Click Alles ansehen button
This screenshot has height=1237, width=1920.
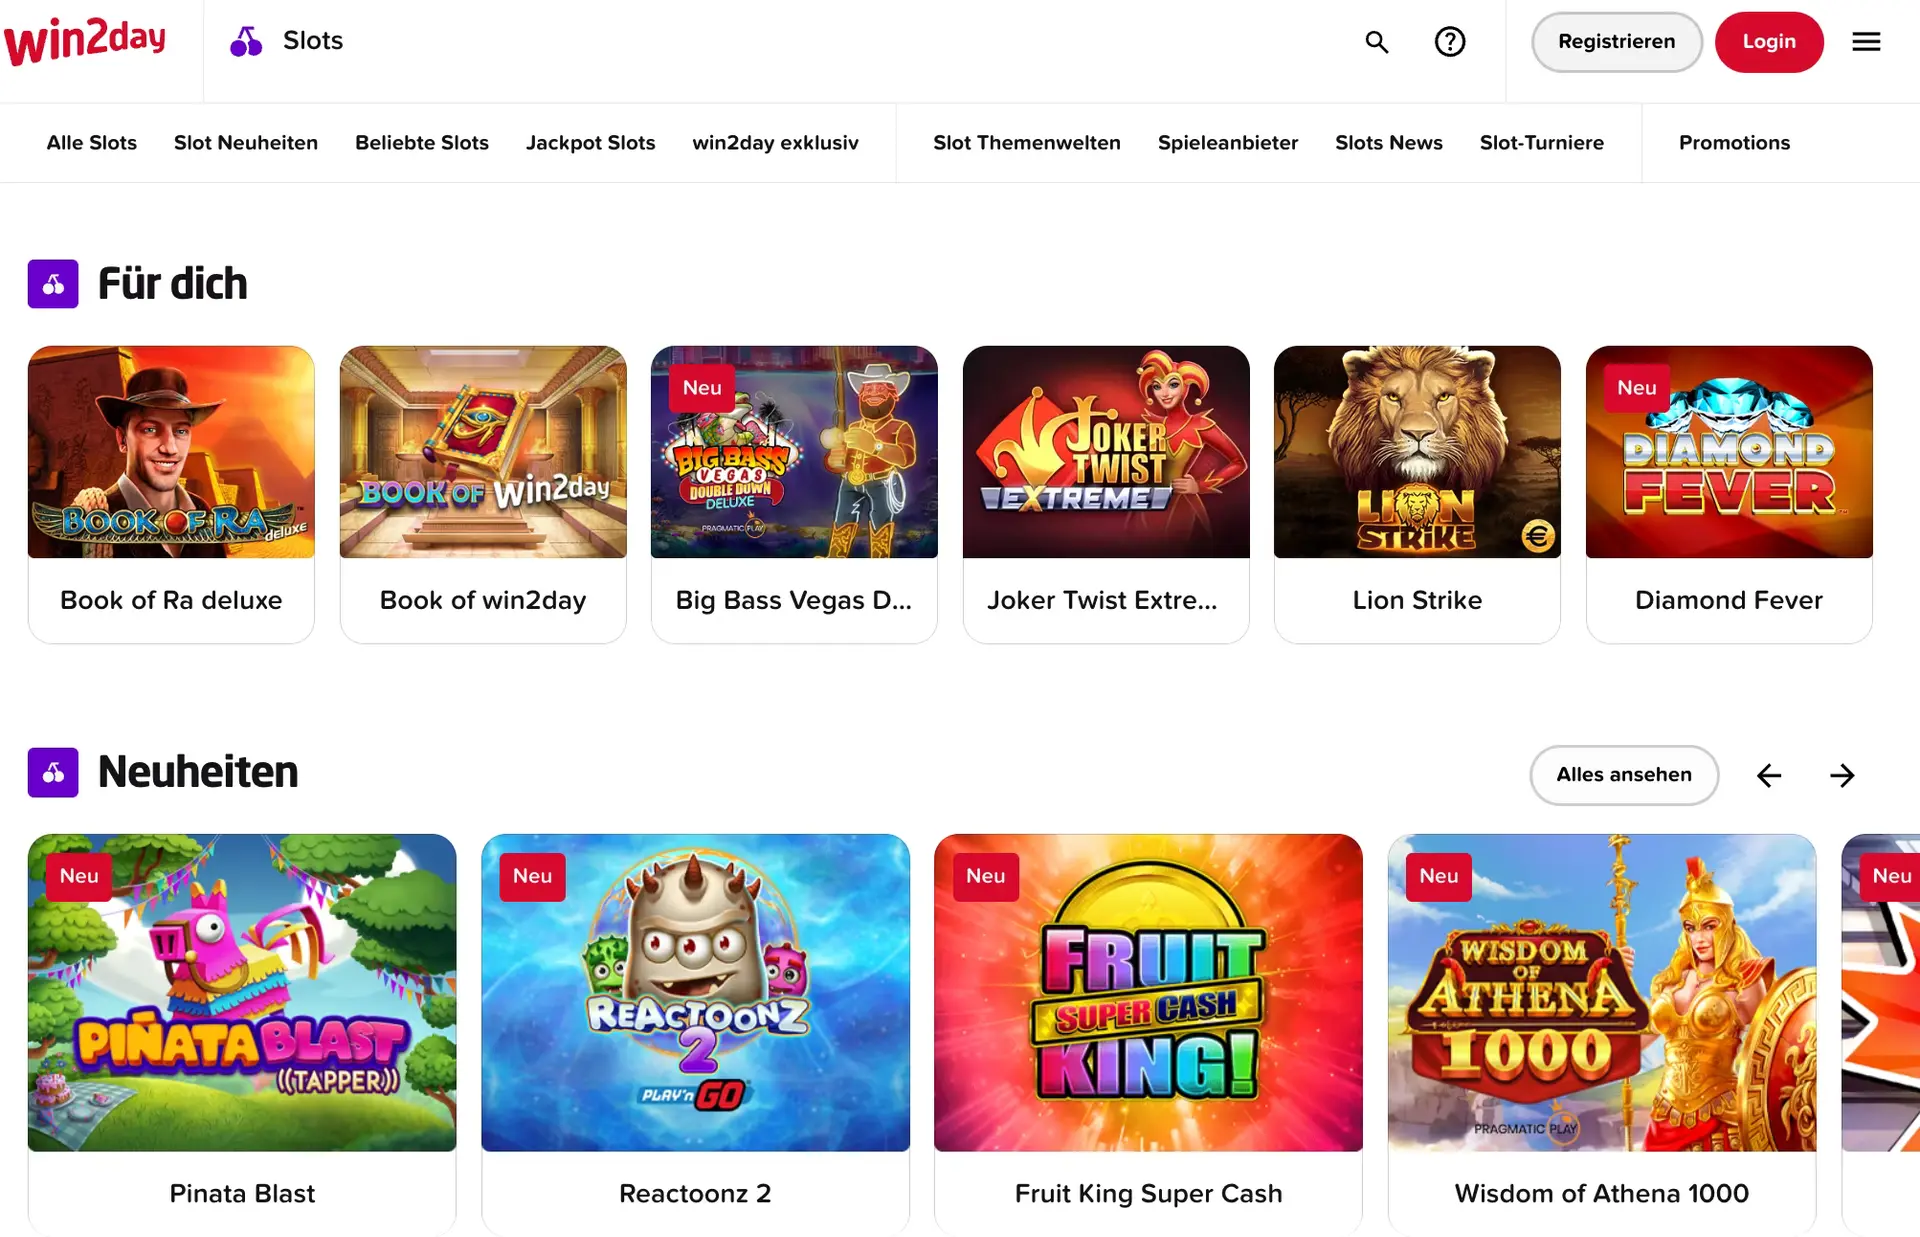(1624, 775)
